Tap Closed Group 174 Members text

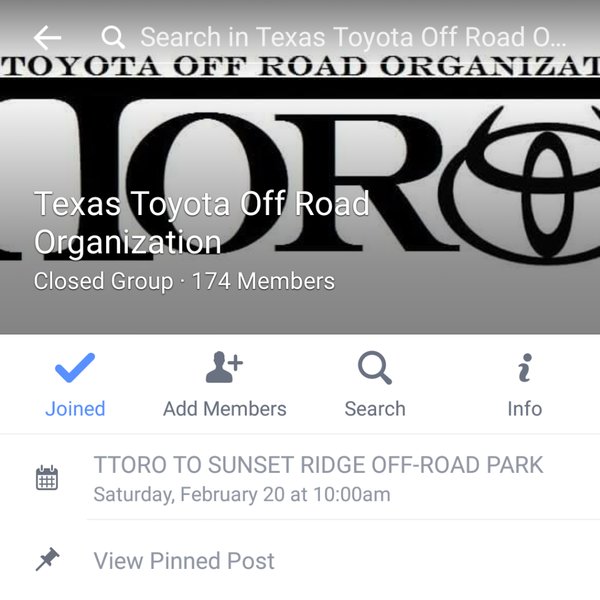tap(184, 281)
